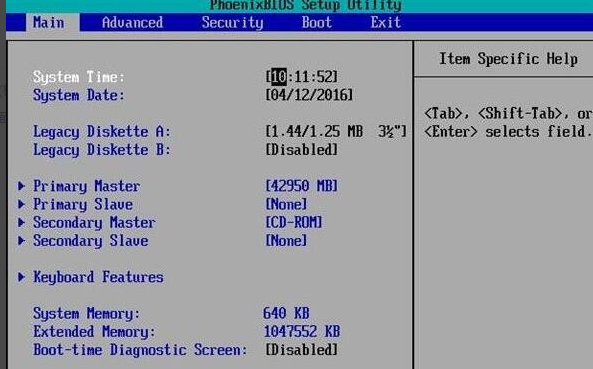593x369 pixels.
Task: Click the System Memory label
Action: [86, 313]
